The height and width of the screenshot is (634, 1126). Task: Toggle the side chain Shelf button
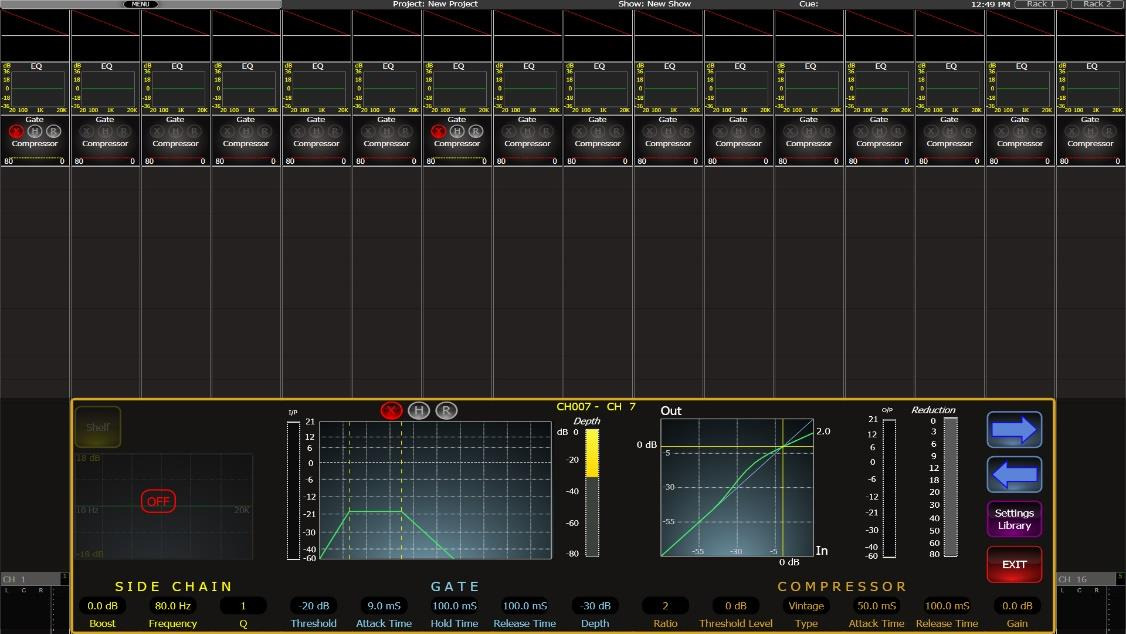98,427
